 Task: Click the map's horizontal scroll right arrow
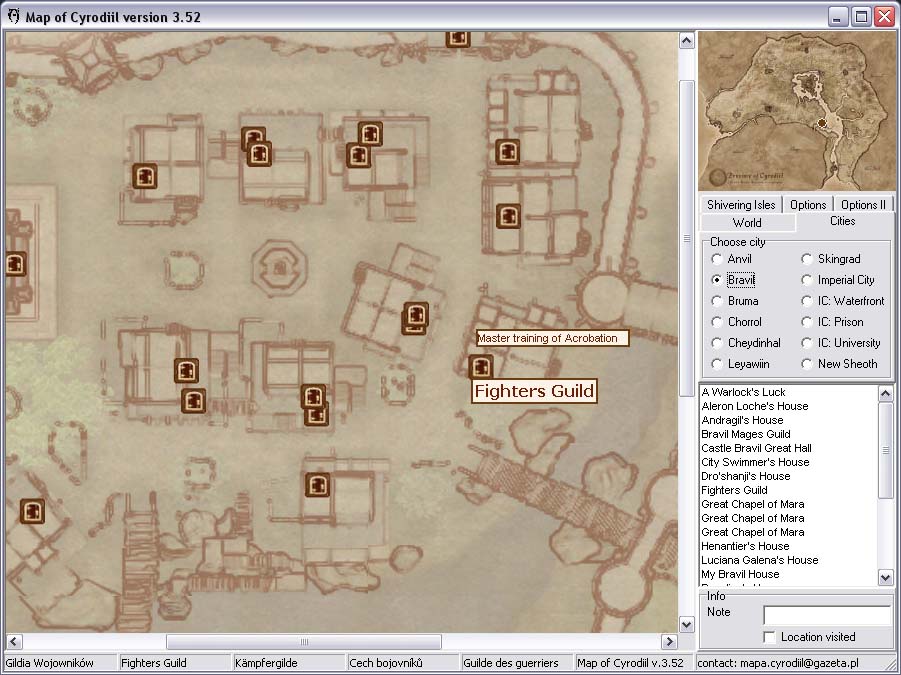coord(669,641)
